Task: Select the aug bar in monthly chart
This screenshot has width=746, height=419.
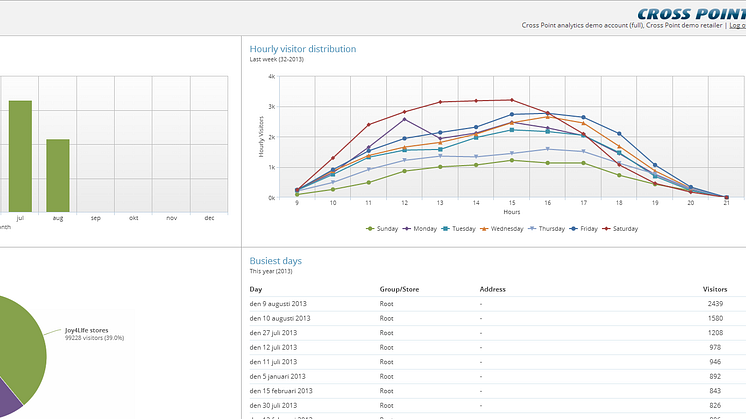Action: pos(58,176)
